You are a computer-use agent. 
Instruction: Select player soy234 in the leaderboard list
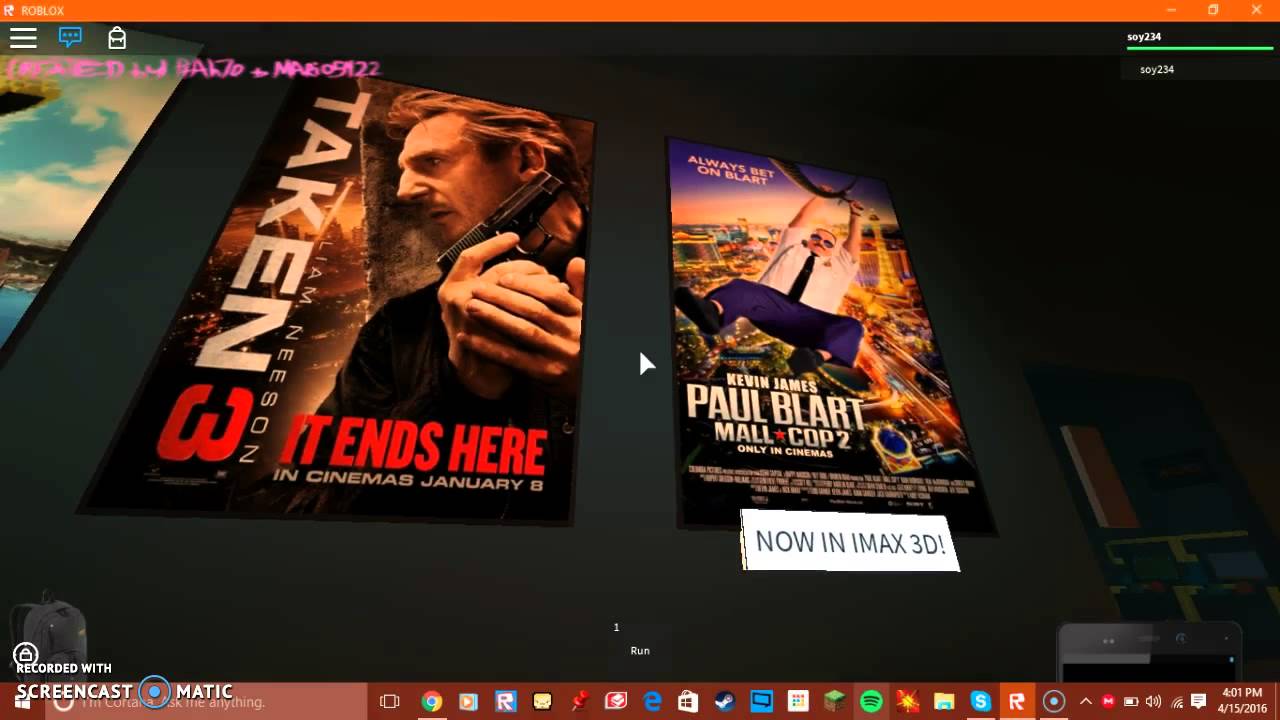[1157, 69]
